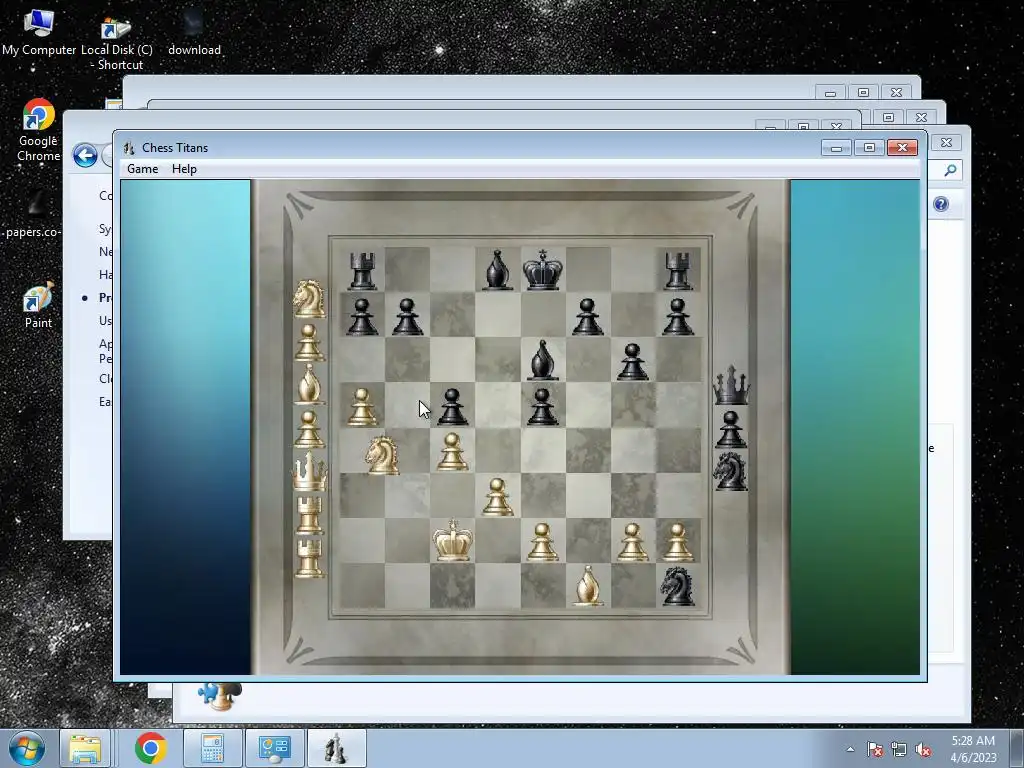Switch to Control Panel taskbar button
The height and width of the screenshot is (768, 1024).
pyautogui.click(x=274, y=748)
